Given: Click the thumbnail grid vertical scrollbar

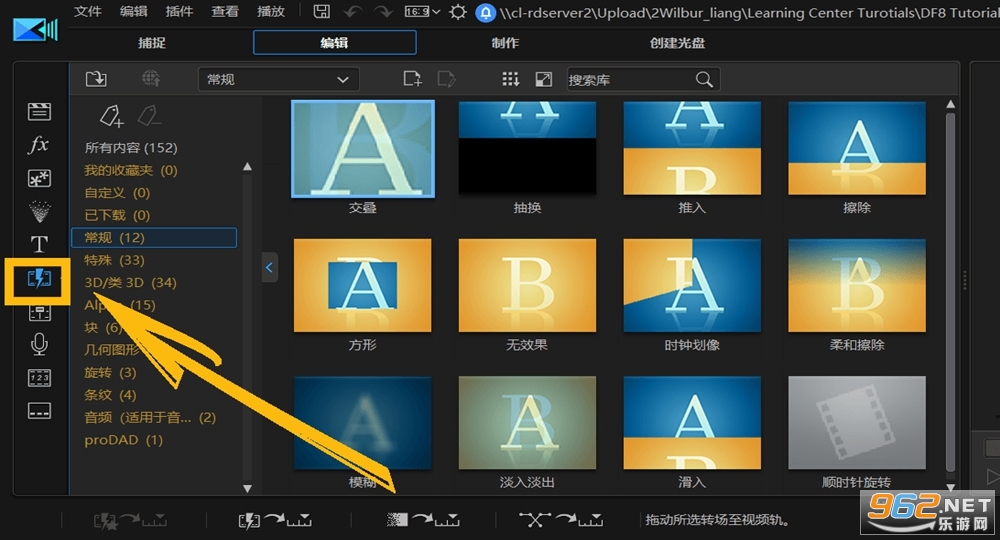Looking at the screenshot, I should [950, 293].
